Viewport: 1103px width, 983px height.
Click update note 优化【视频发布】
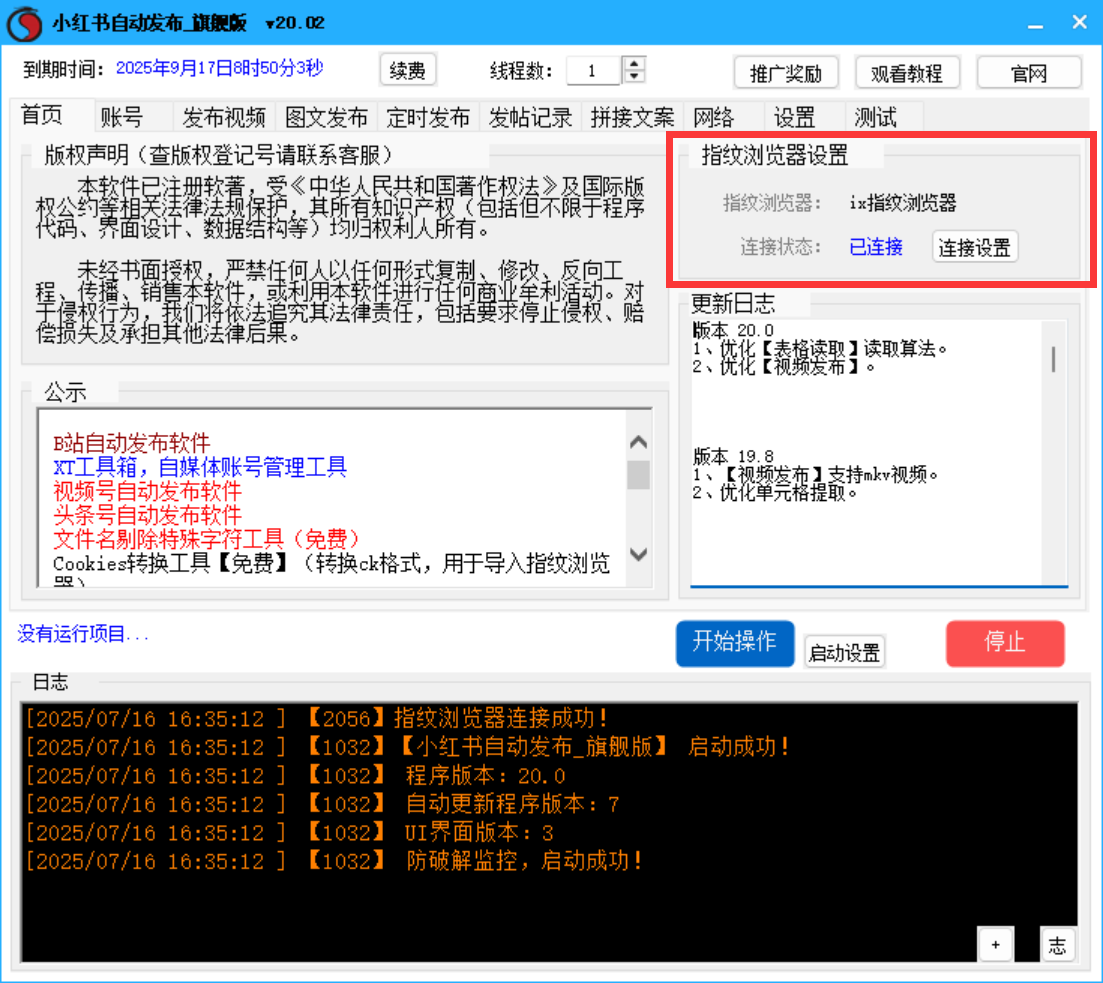(784, 367)
